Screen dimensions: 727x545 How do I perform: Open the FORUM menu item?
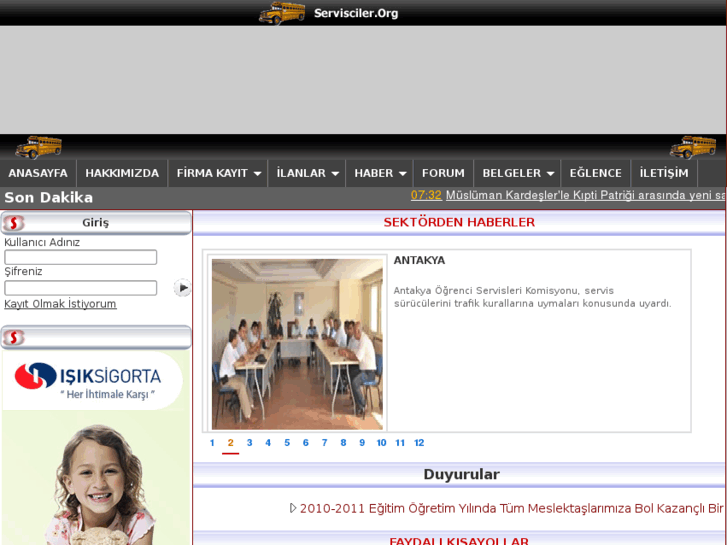click(443, 173)
